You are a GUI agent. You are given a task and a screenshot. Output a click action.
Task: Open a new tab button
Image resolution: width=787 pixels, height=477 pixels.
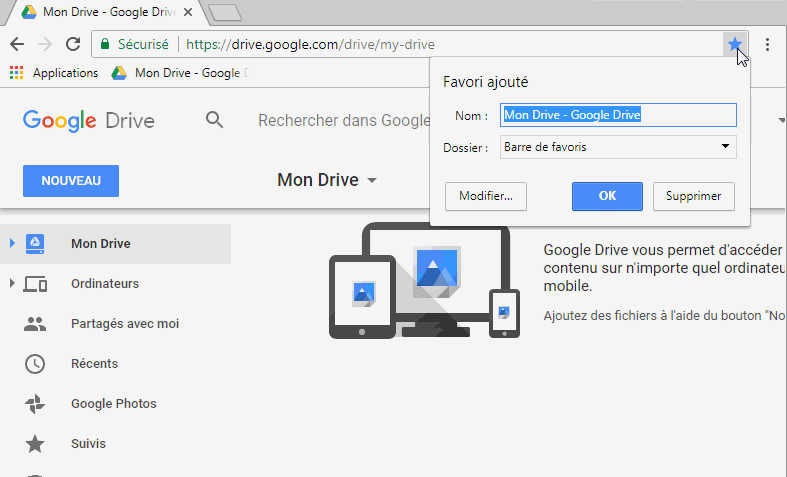pos(225,13)
